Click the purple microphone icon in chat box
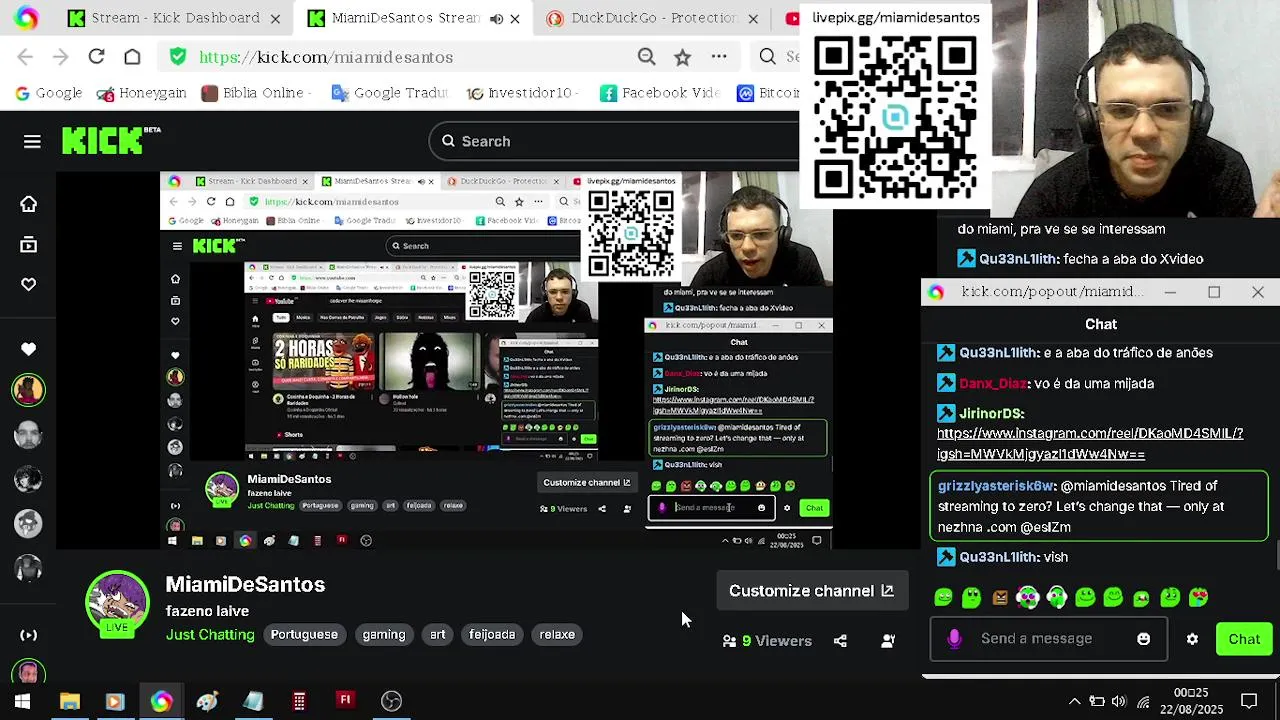 point(954,639)
